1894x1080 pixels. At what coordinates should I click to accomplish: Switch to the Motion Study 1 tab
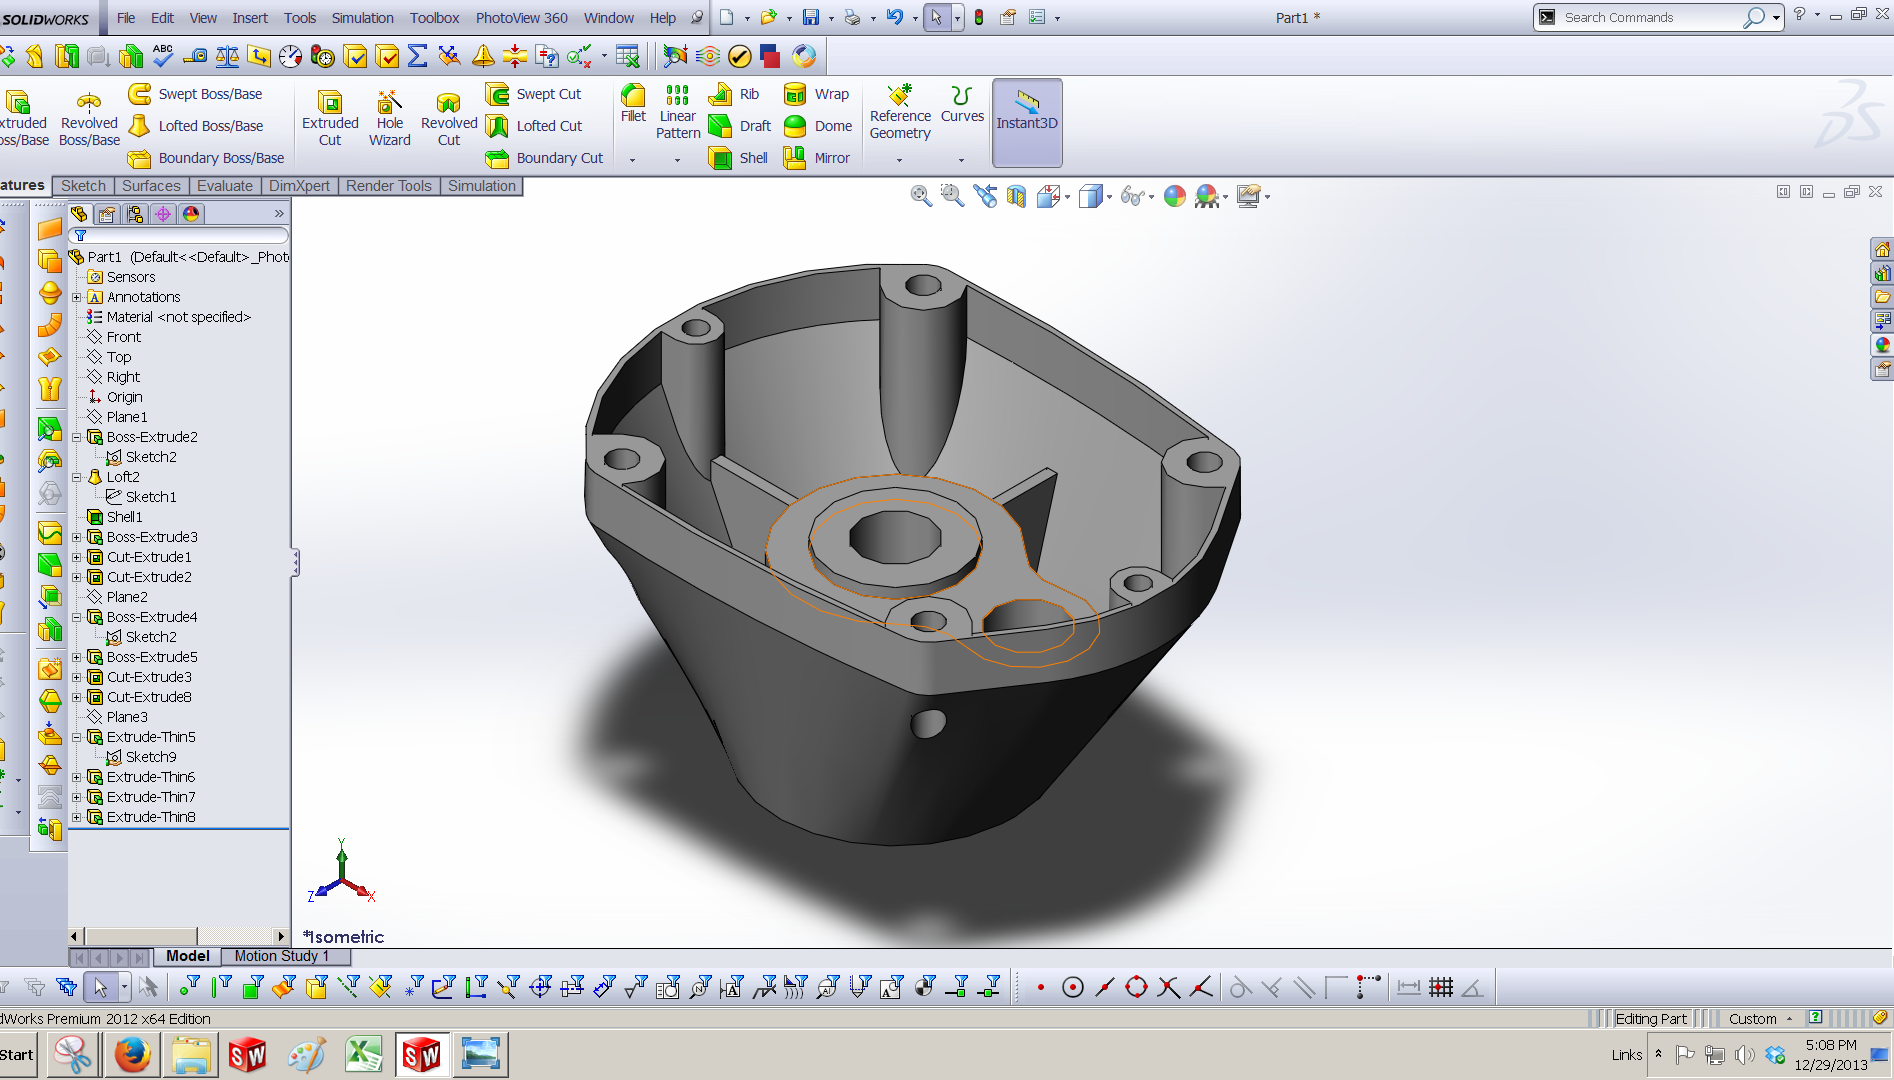[x=281, y=956]
